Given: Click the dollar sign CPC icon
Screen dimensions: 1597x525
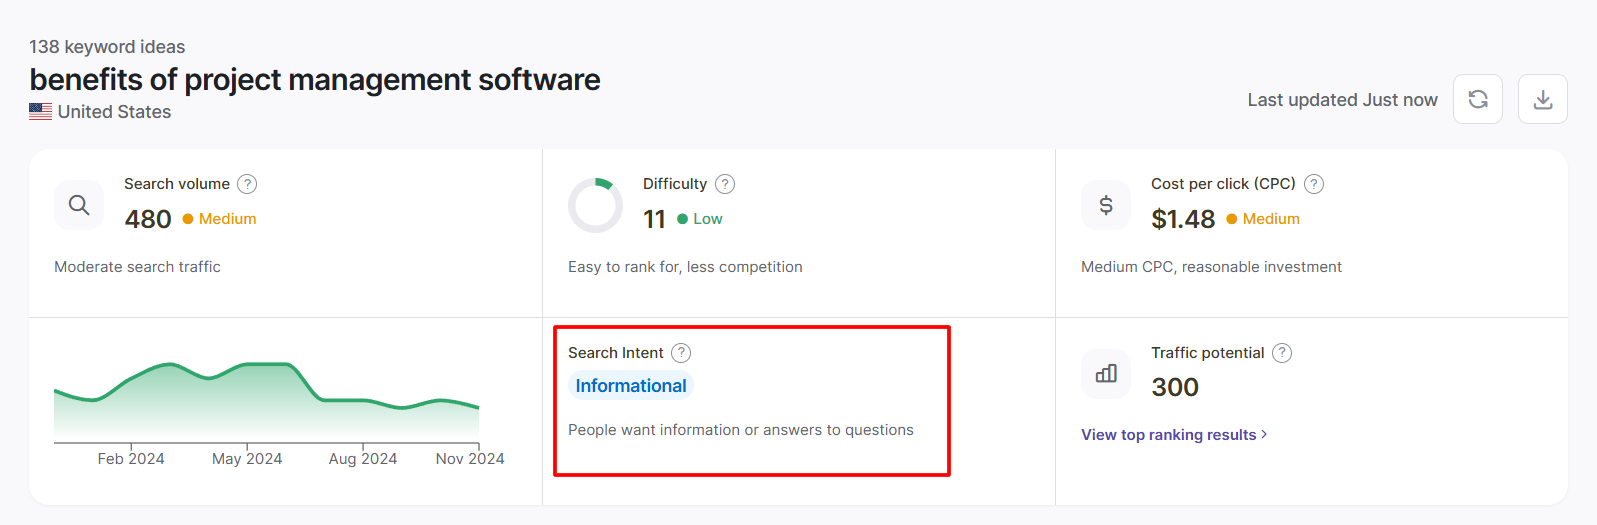Looking at the screenshot, I should (1106, 205).
